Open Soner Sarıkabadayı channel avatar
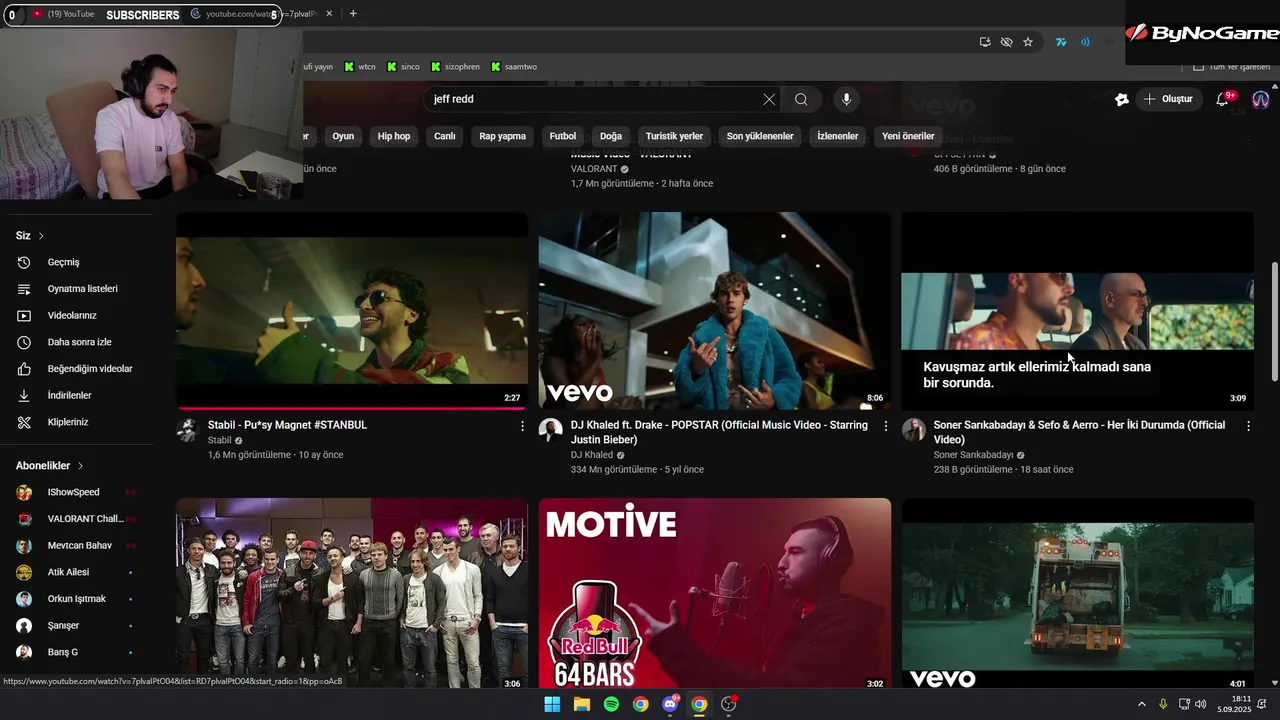This screenshot has width=1280, height=720. 913,430
